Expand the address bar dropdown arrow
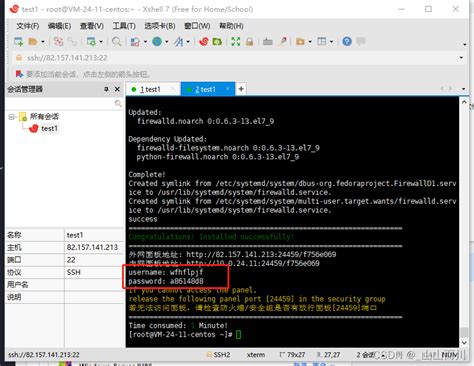 click(x=461, y=58)
